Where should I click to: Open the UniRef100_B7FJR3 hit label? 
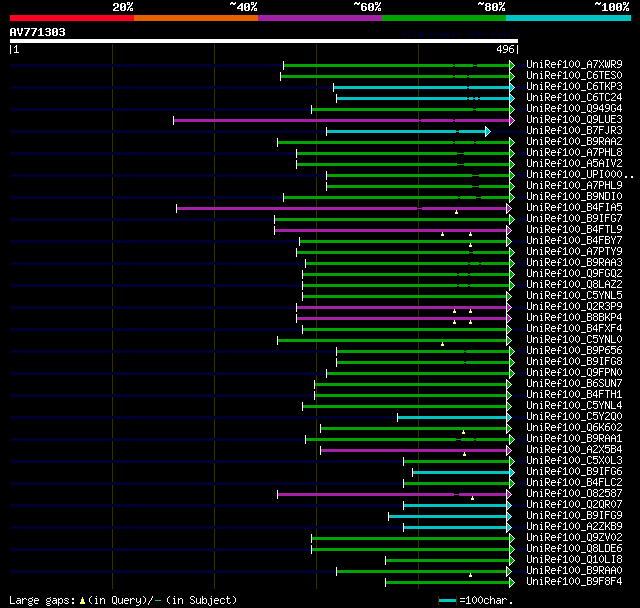coord(574,131)
